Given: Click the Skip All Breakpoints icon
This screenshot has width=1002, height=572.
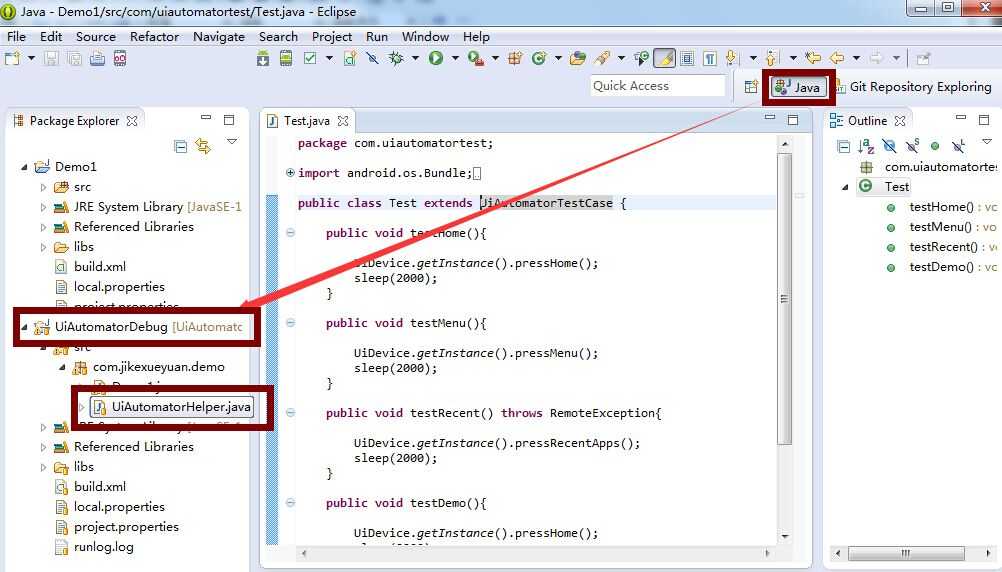Looking at the screenshot, I should 373,59.
